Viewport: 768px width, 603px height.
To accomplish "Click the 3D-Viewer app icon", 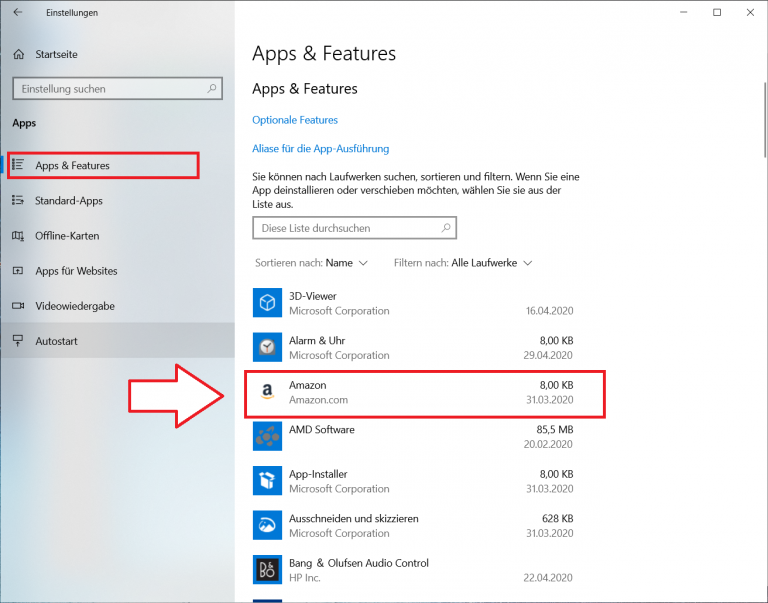I will pos(267,303).
